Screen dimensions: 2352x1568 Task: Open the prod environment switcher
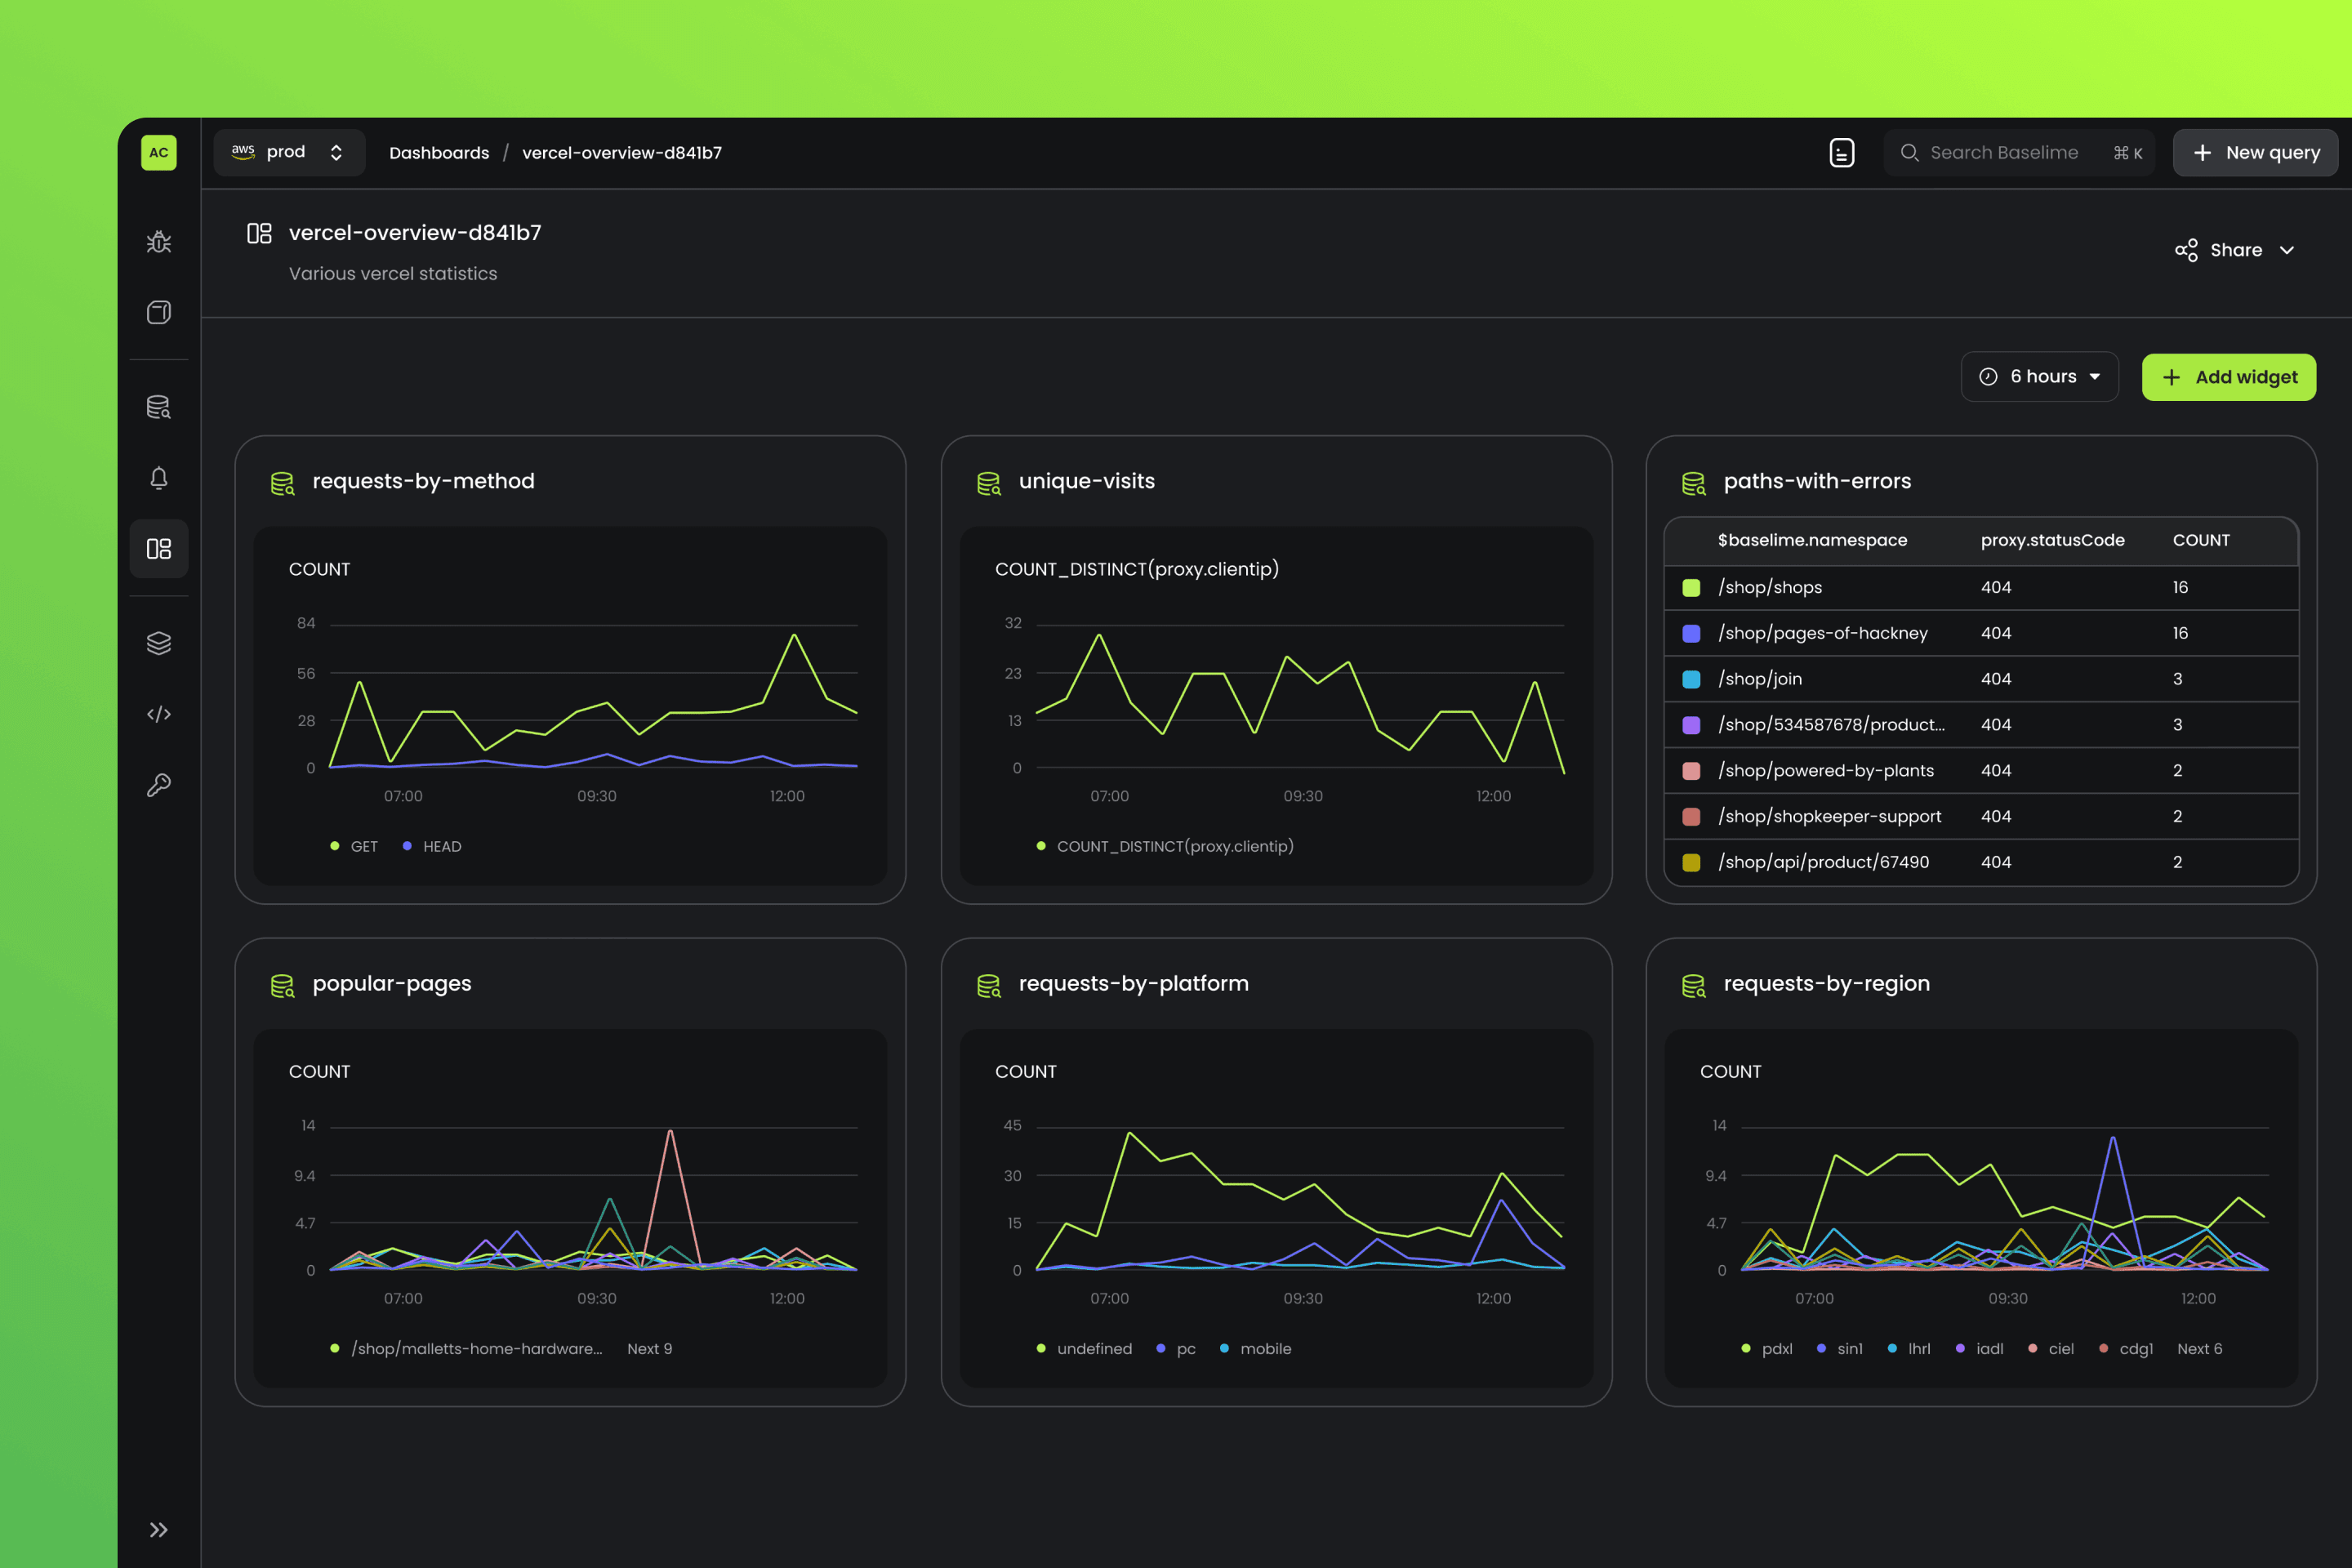pyautogui.click(x=289, y=152)
